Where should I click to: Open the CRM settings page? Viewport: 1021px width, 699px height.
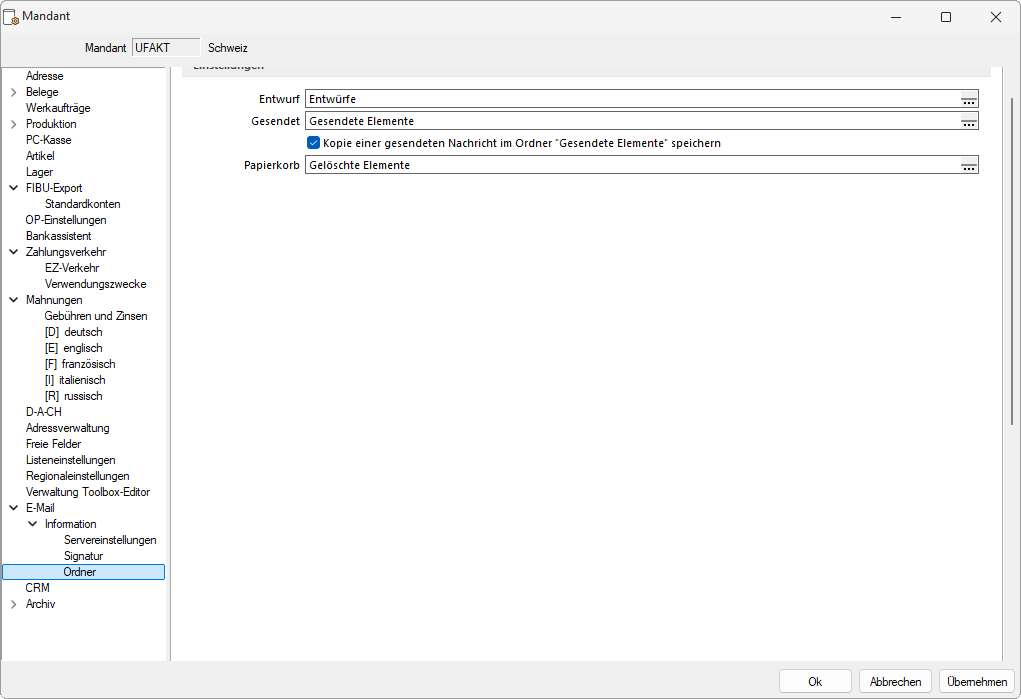coord(37,588)
